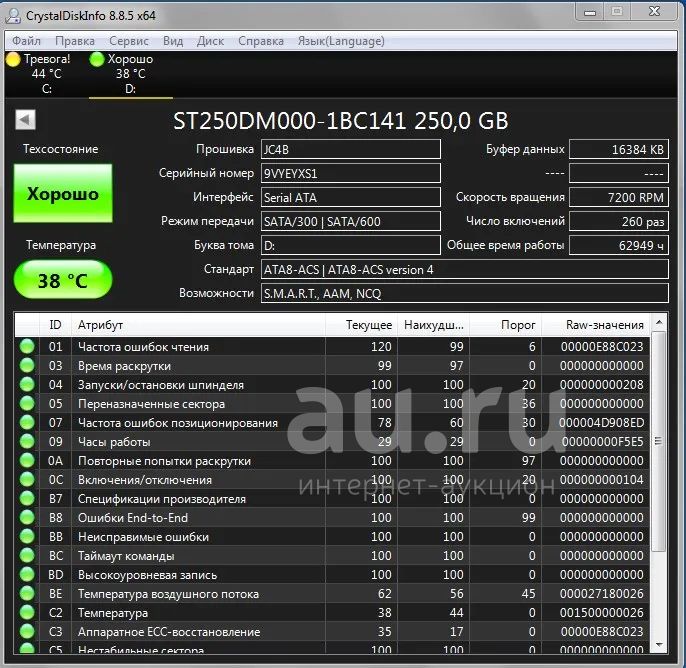This screenshot has width=686, height=668.
Task: Click the buffer size field 16384 KB
Action: pyautogui.click(x=619, y=149)
